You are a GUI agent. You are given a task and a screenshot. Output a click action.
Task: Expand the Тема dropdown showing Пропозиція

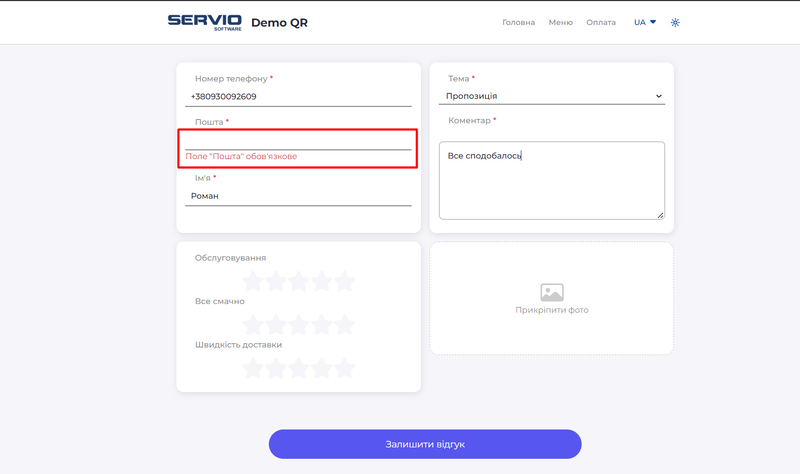tap(552, 96)
